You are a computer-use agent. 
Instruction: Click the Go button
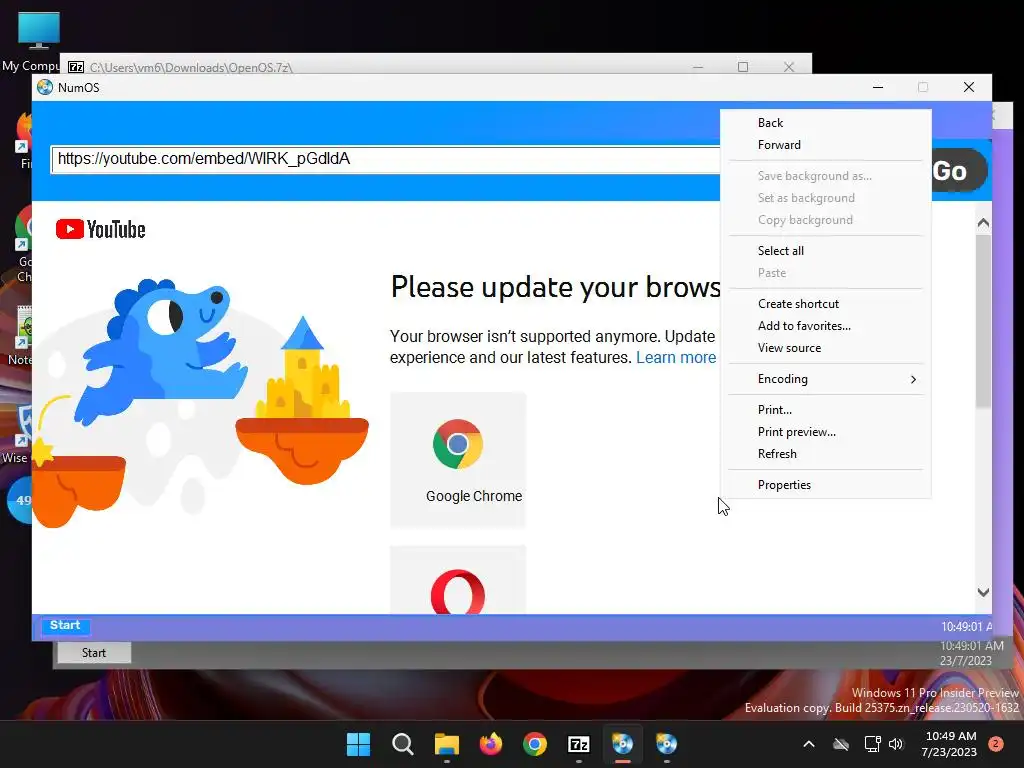click(958, 170)
